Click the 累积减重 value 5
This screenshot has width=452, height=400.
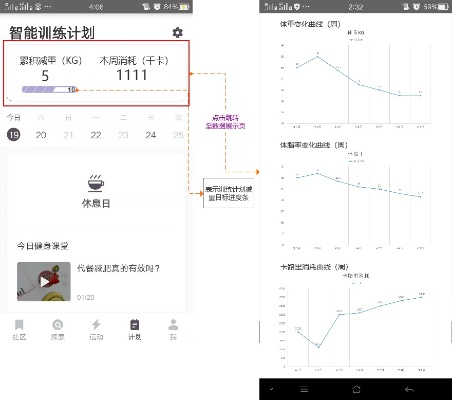[45, 76]
